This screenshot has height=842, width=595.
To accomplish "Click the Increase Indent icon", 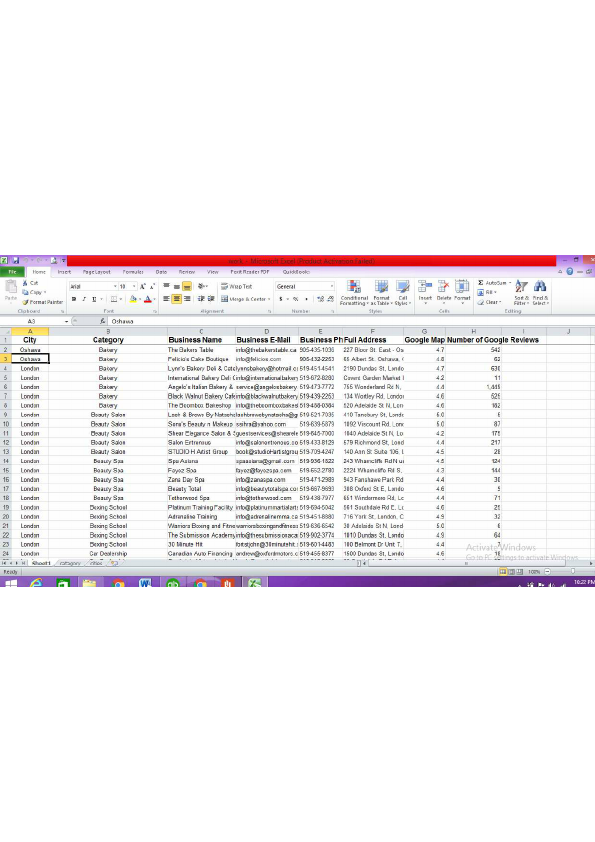I will (211, 299).
